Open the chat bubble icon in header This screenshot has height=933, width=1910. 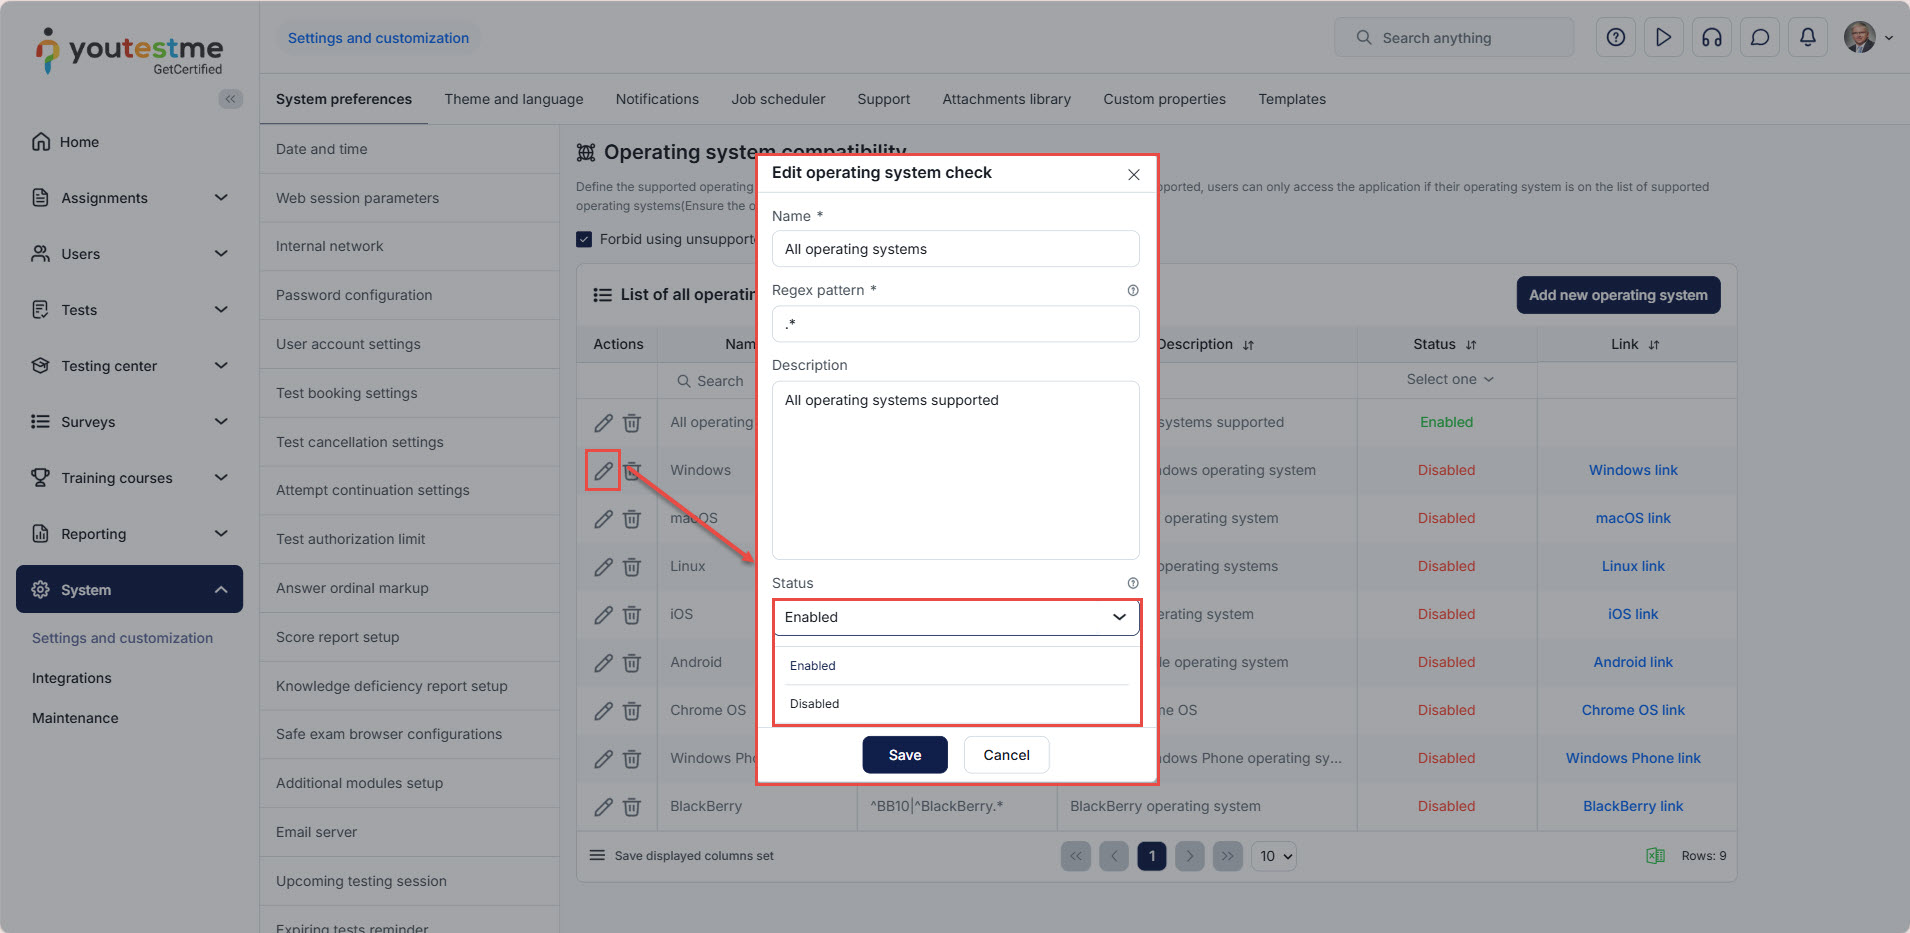(1759, 38)
